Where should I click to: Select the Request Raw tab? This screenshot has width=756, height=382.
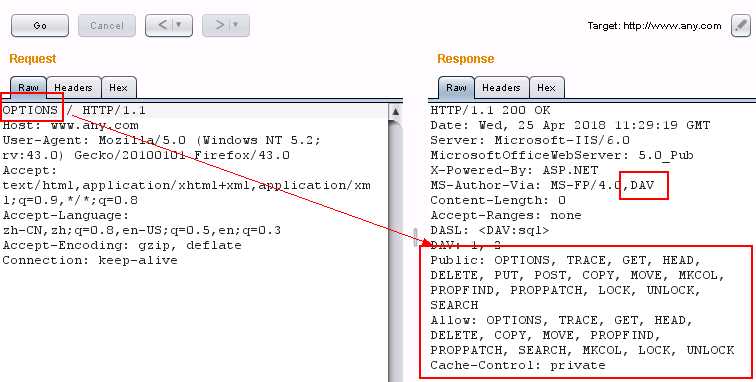pyautogui.click(x=28, y=88)
